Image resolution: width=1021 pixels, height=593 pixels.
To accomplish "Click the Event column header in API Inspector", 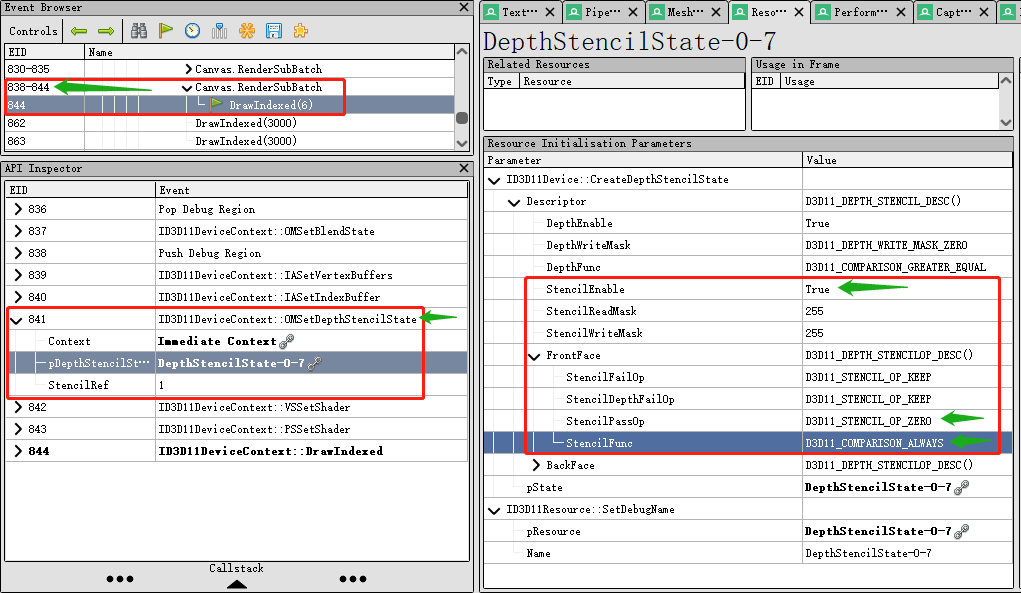I will [x=311, y=190].
